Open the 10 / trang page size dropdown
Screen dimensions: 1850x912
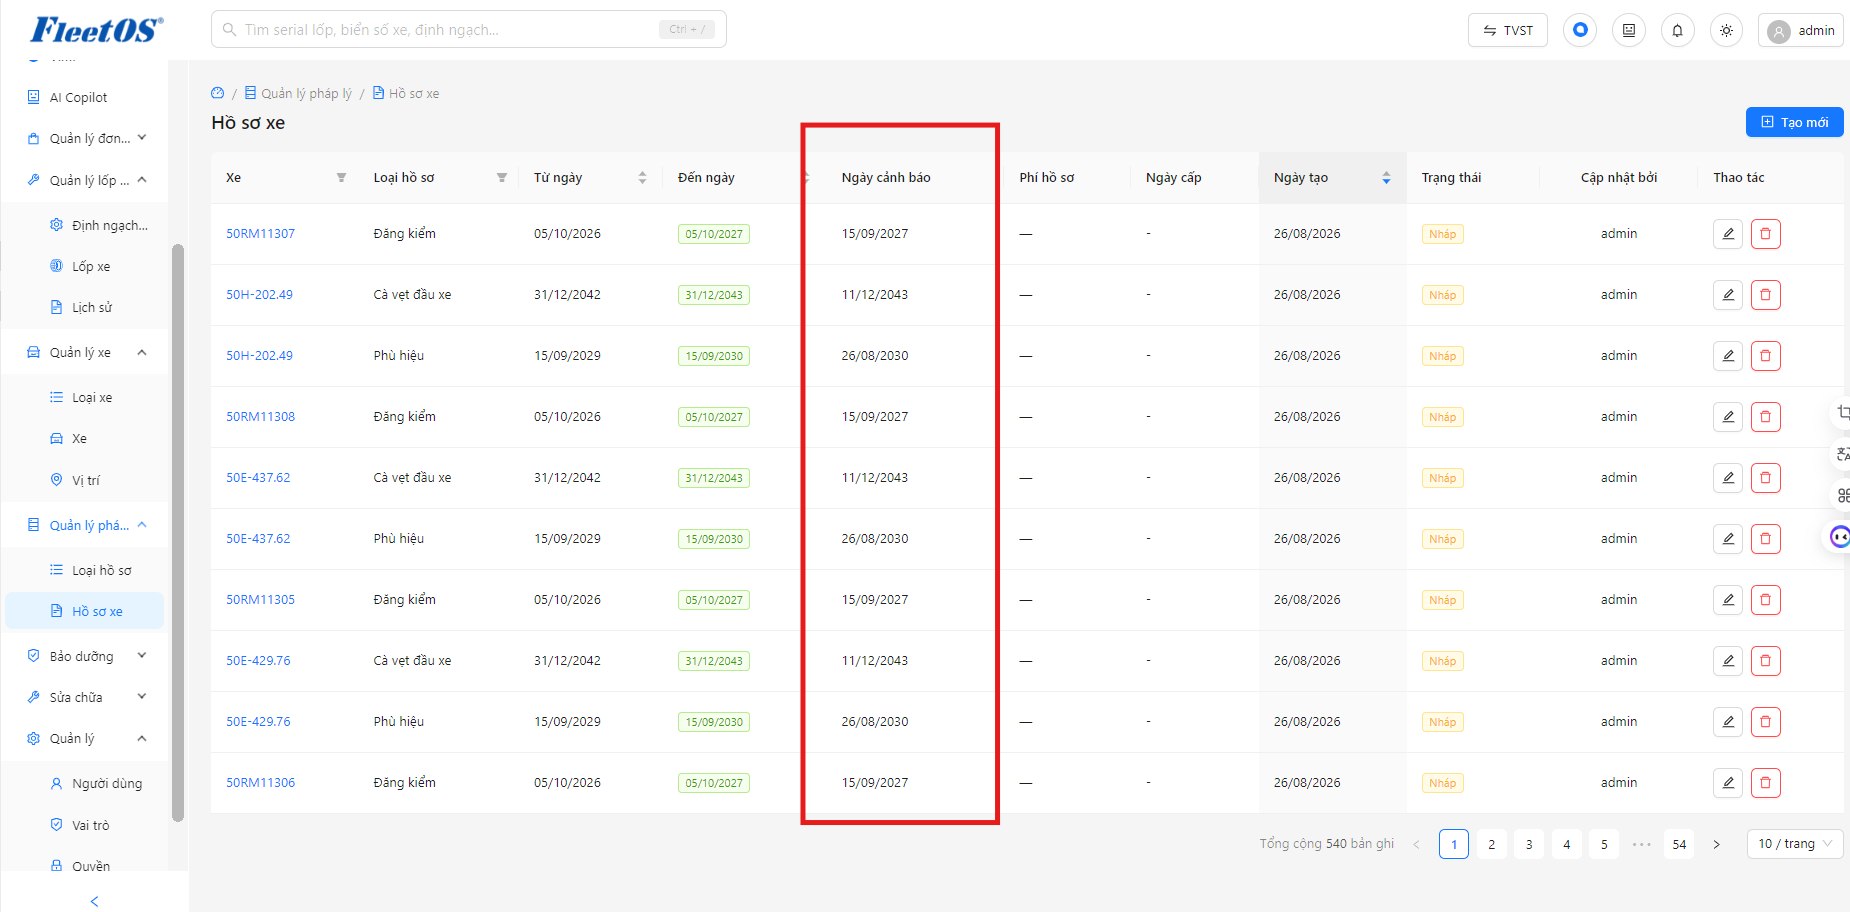click(1795, 844)
